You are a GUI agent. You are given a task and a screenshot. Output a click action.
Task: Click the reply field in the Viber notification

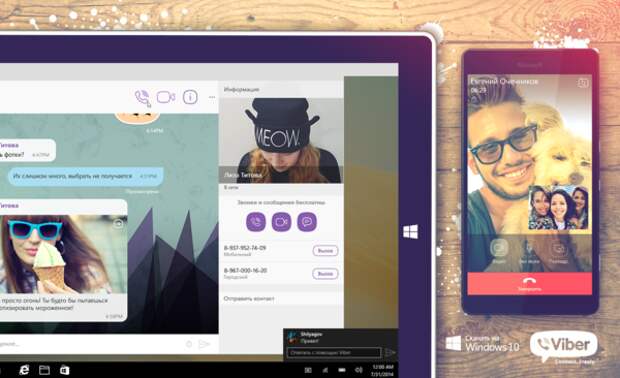[x=334, y=352]
